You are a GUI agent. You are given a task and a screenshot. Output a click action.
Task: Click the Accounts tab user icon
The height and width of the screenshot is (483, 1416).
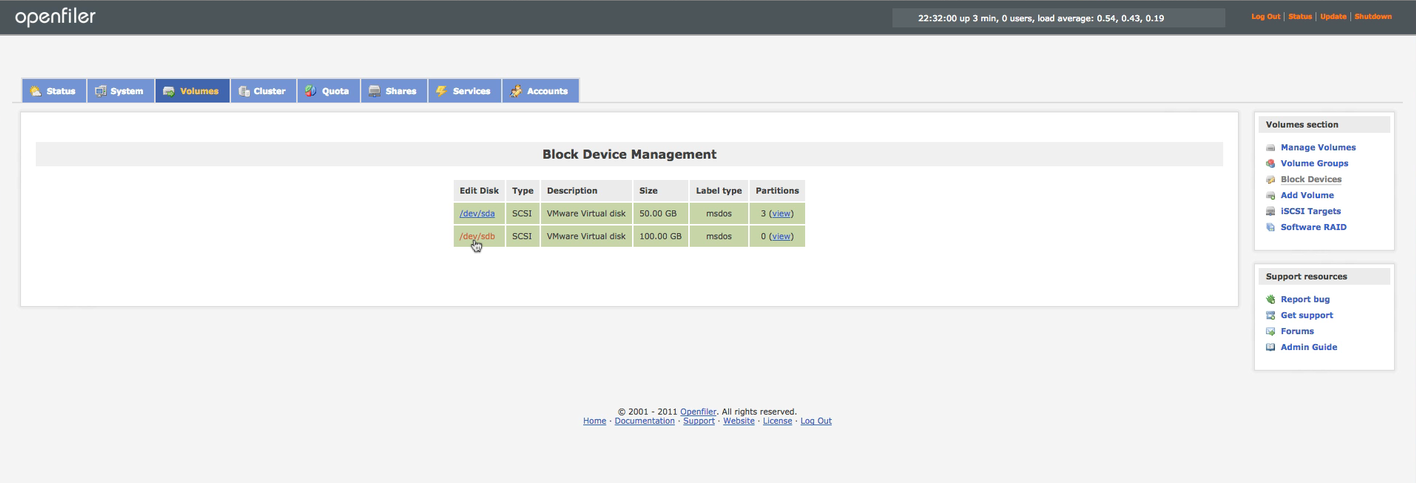pyautogui.click(x=516, y=91)
